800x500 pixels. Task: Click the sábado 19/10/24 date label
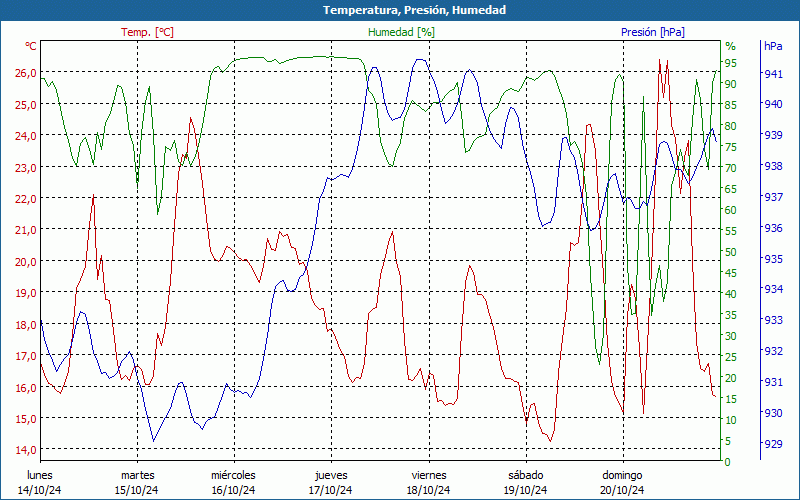tap(526, 483)
